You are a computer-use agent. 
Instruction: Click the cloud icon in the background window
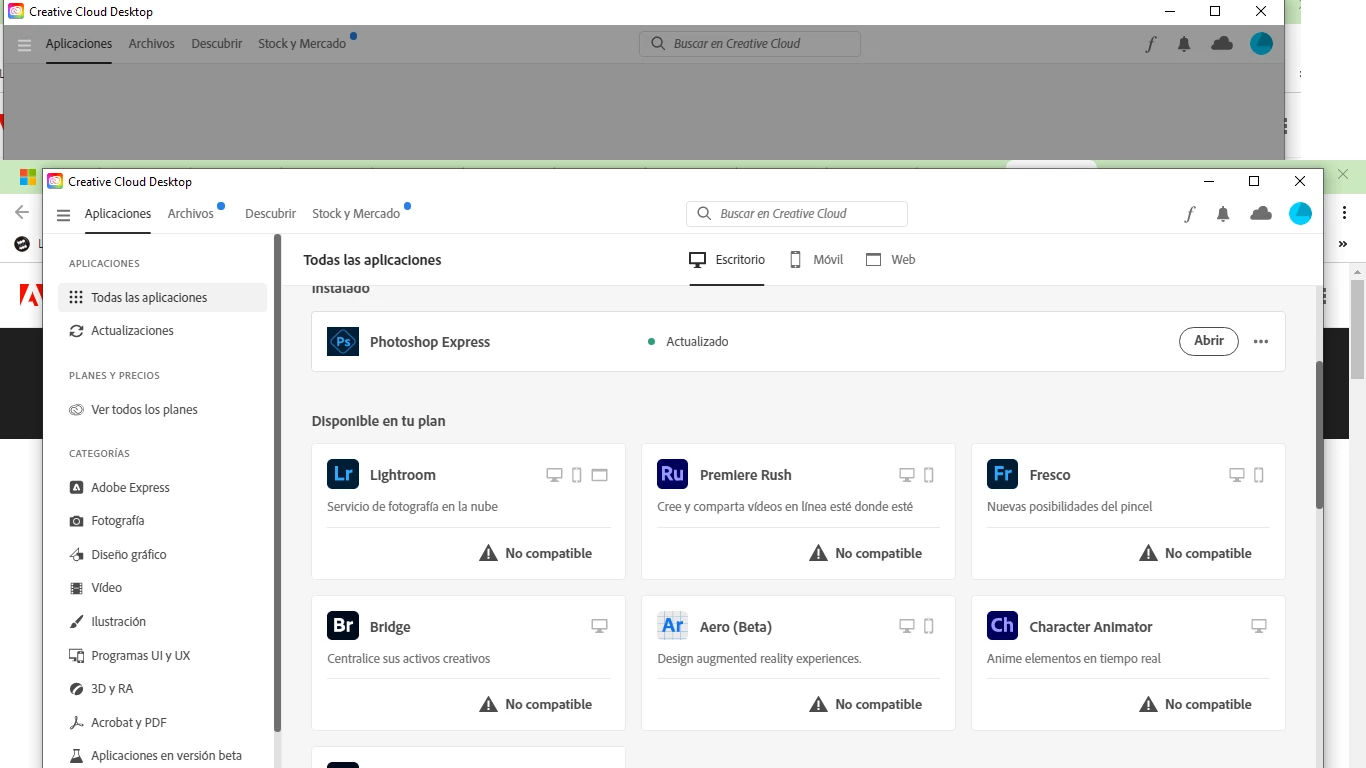click(x=1222, y=43)
